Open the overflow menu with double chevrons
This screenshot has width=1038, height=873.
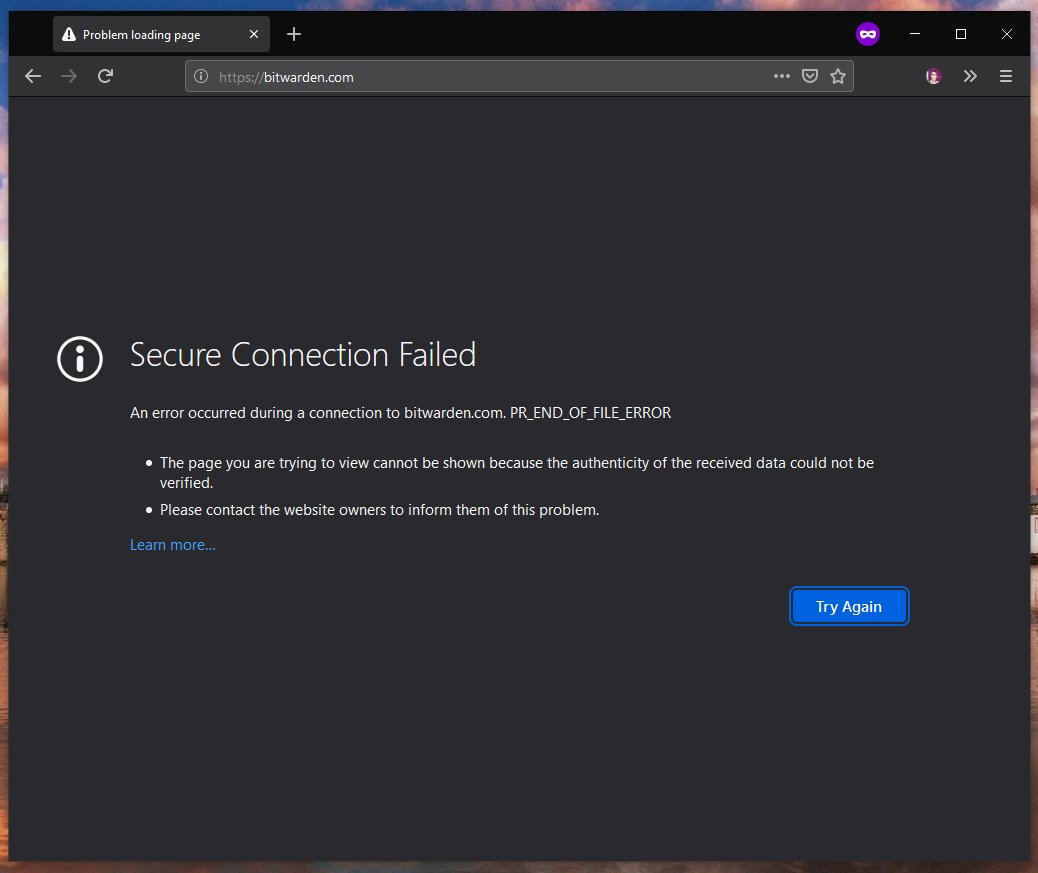(969, 76)
